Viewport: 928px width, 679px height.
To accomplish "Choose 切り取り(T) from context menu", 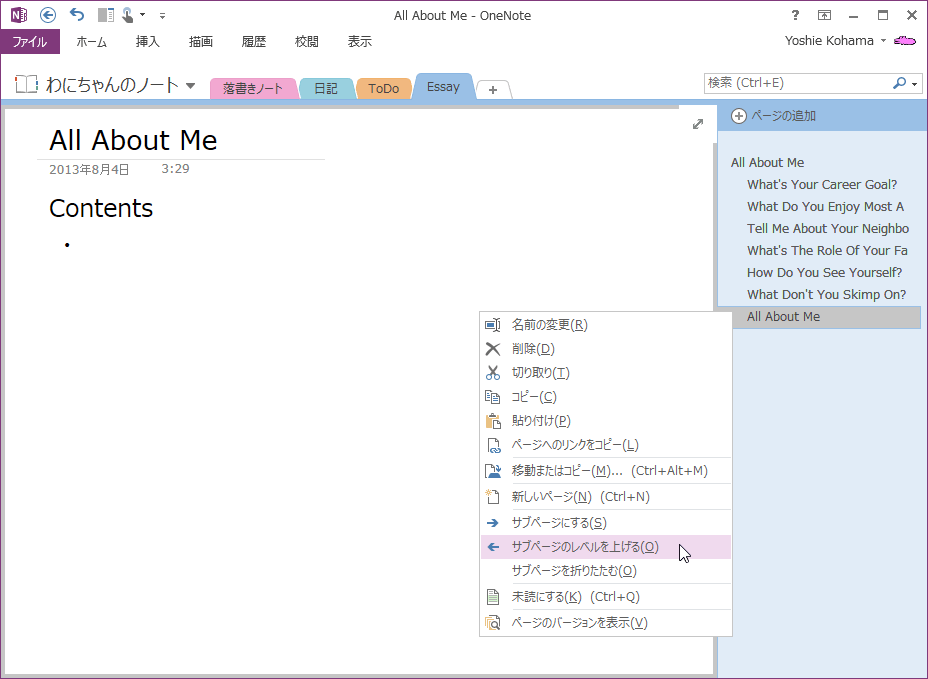I will (x=606, y=372).
